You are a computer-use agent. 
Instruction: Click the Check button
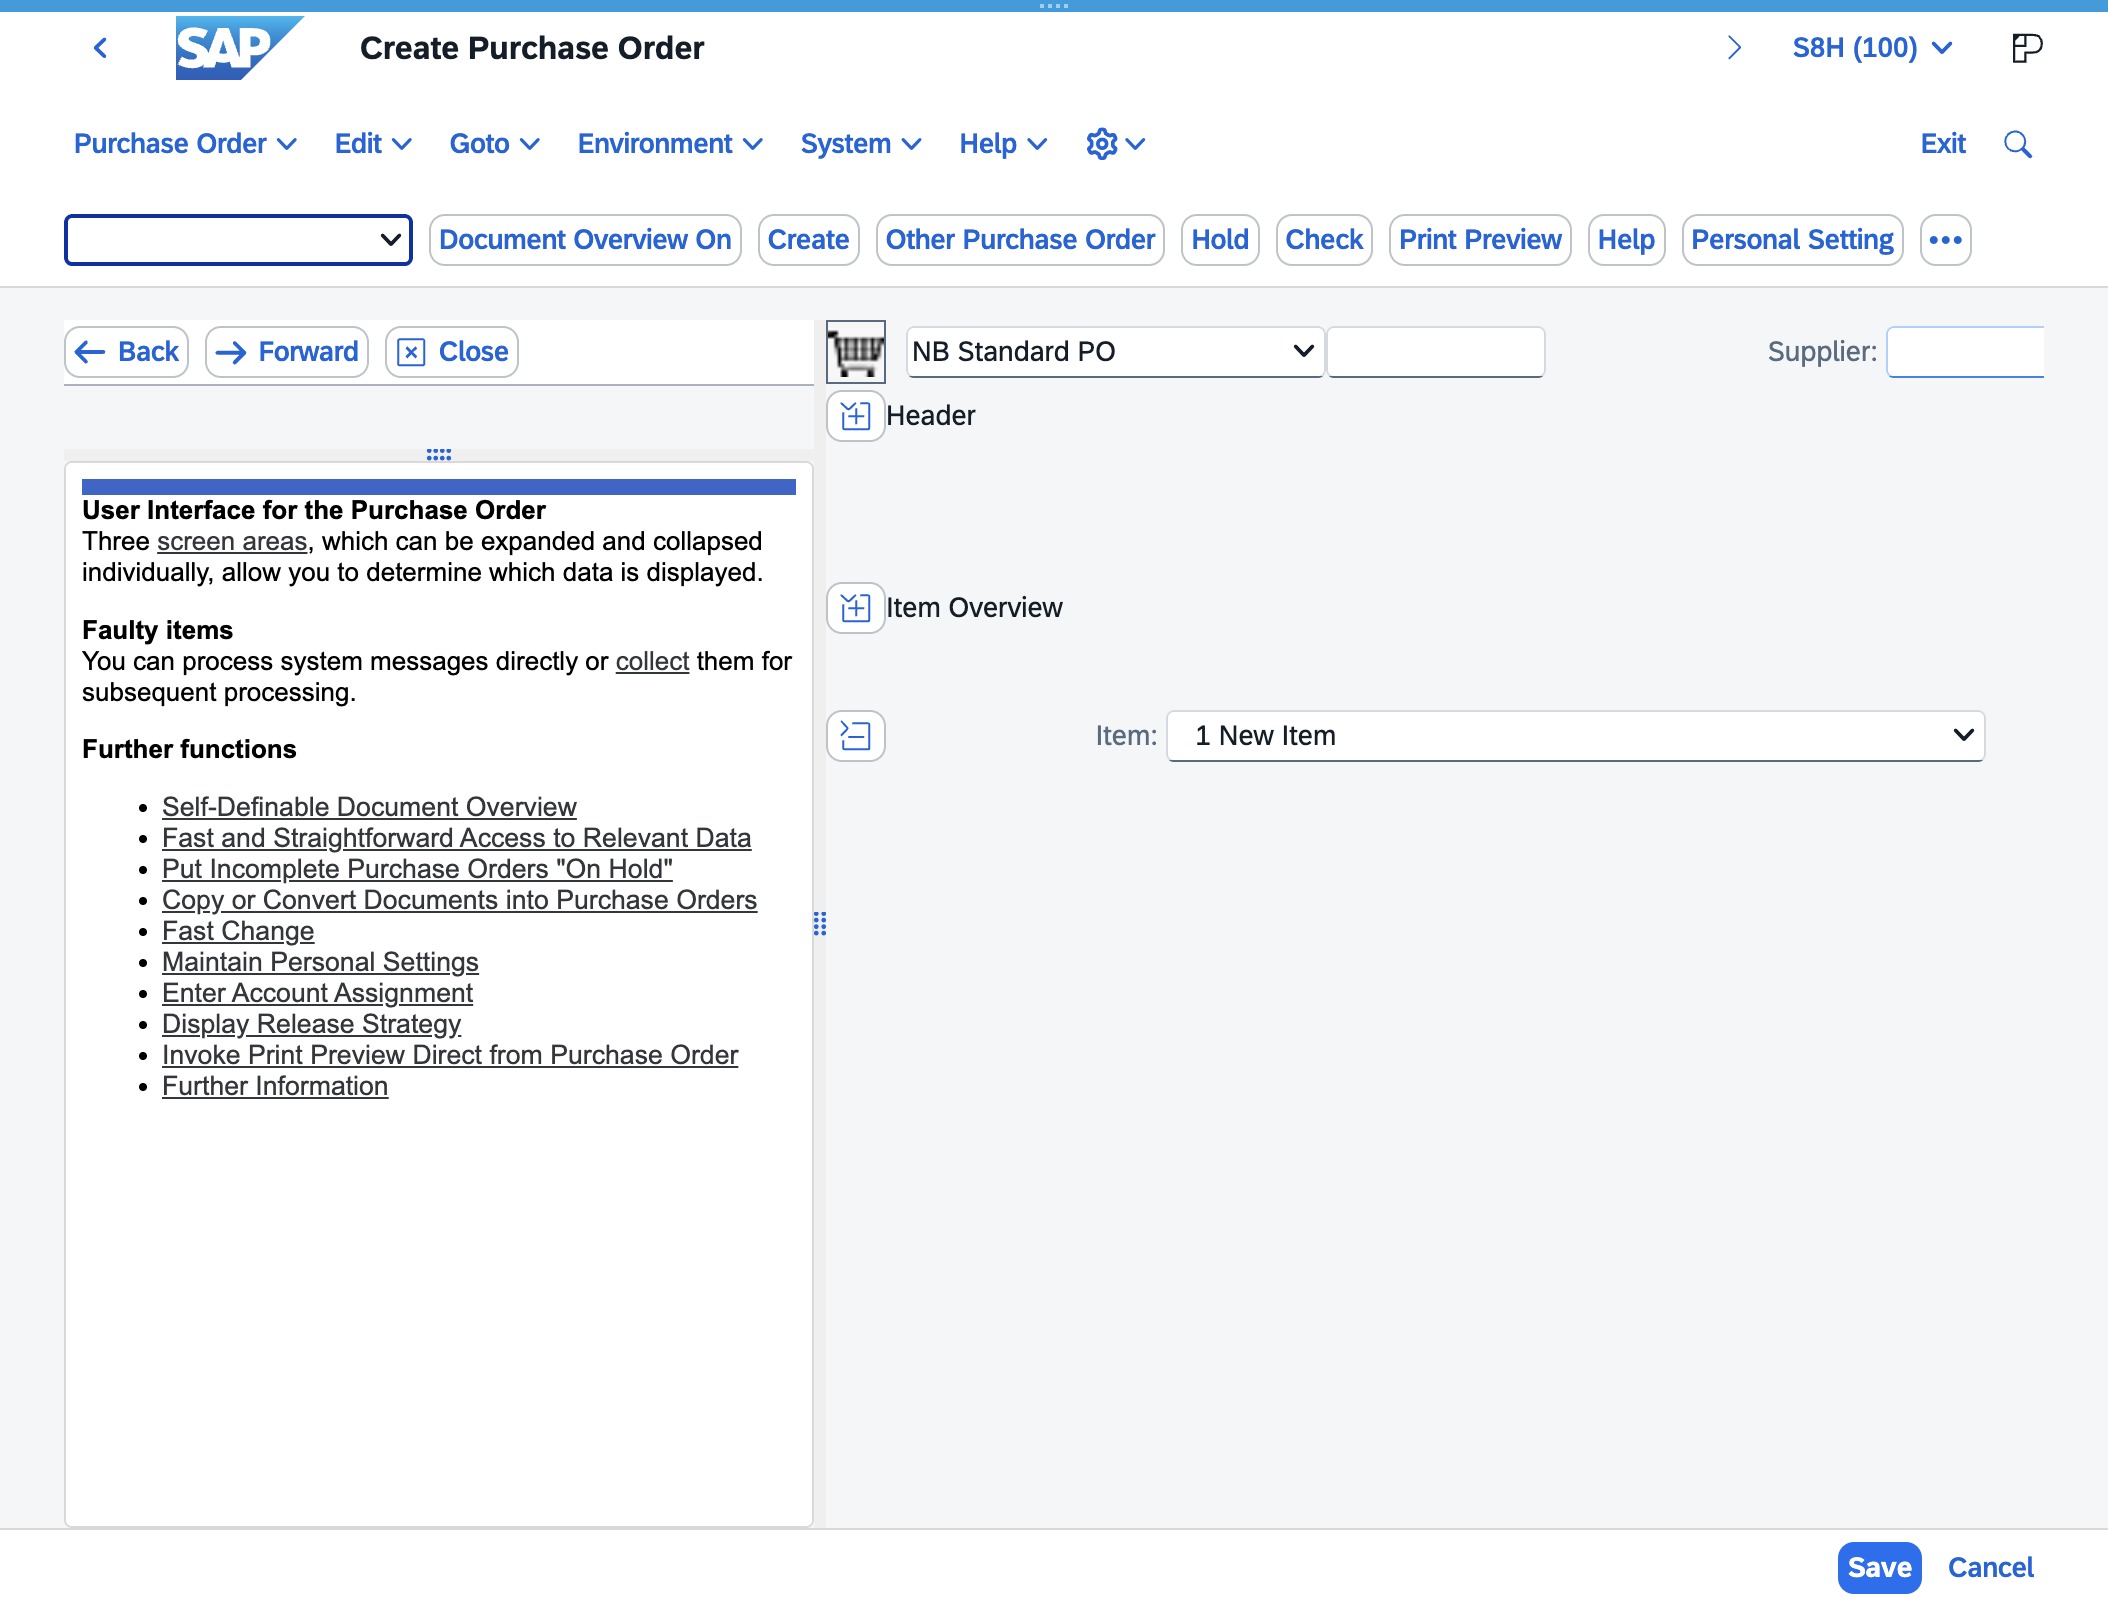pos(1324,240)
